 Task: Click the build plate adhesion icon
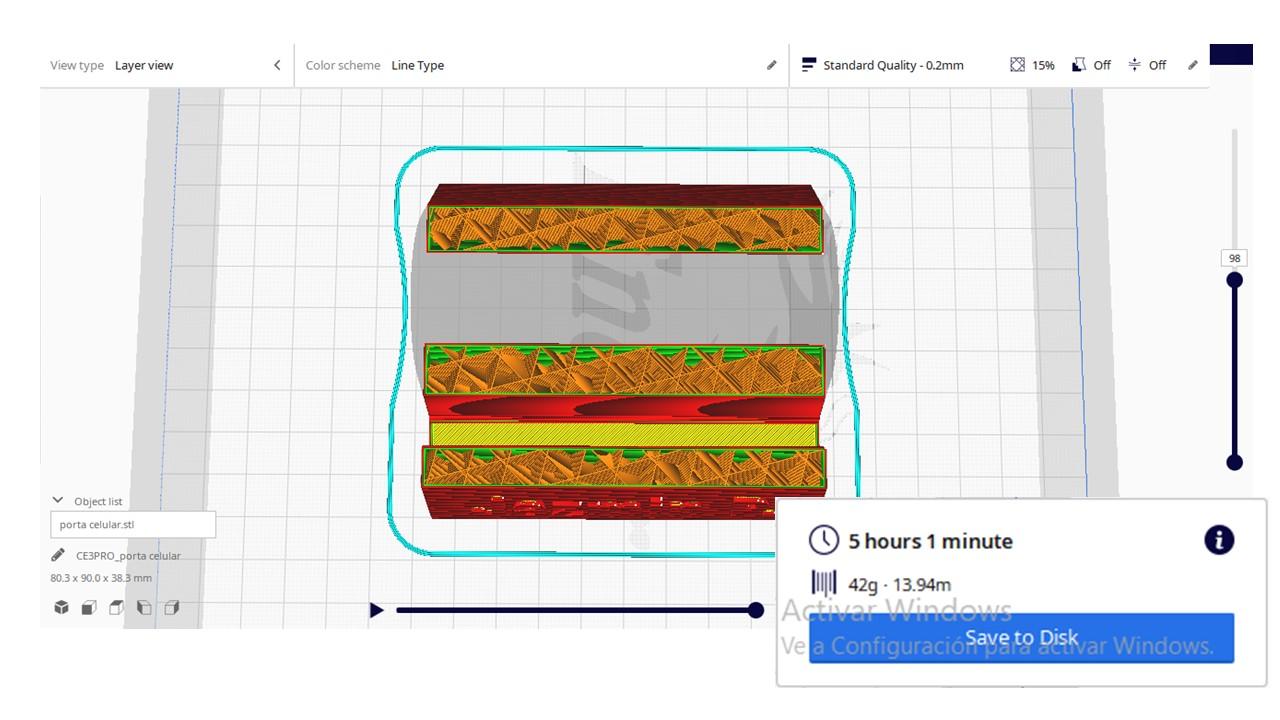coord(1135,65)
